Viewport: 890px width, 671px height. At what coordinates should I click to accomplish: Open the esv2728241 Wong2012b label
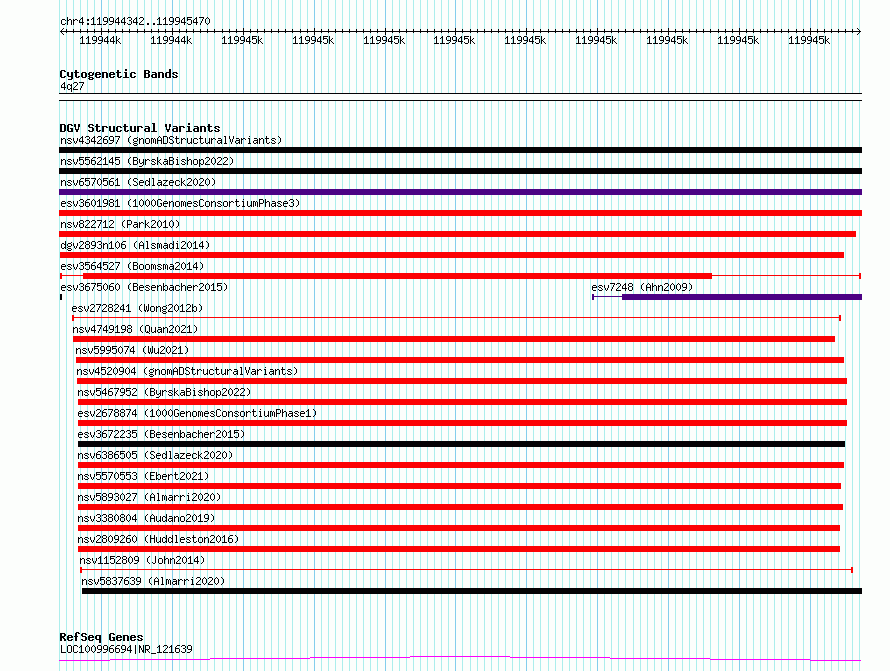pyautogui.click(x=137, y=308)
